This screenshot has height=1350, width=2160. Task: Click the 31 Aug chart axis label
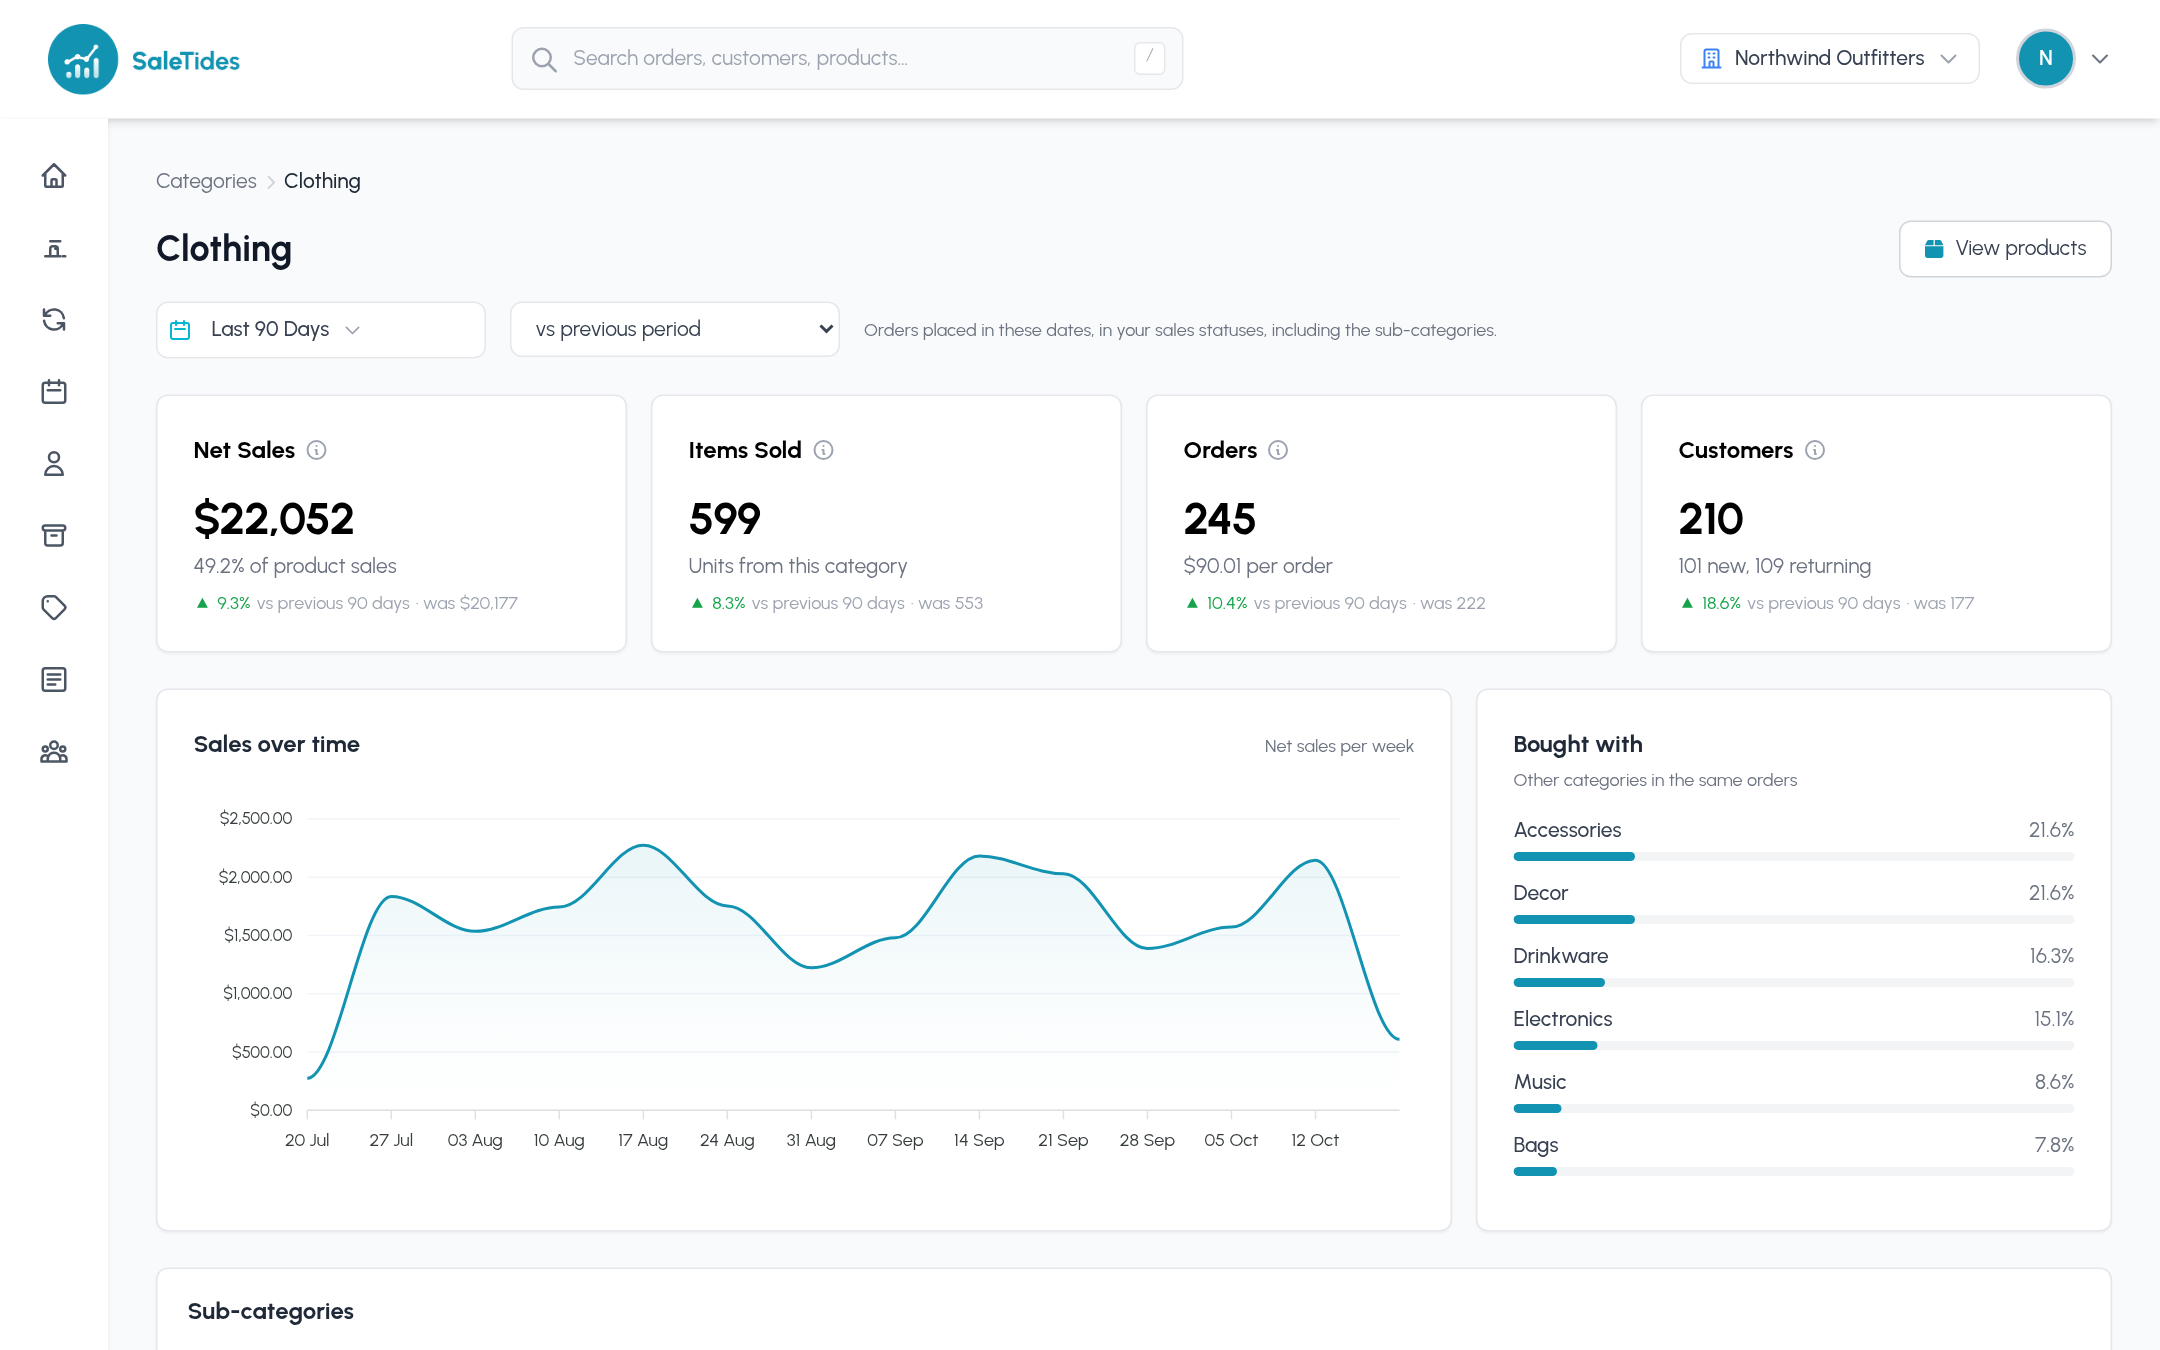[811, 1141]
